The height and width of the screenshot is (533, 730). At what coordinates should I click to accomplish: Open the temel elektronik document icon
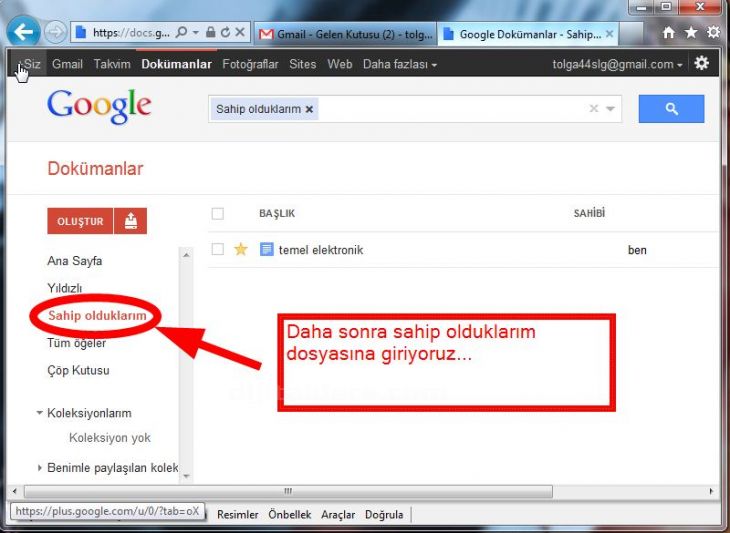(x=266, y=250)
